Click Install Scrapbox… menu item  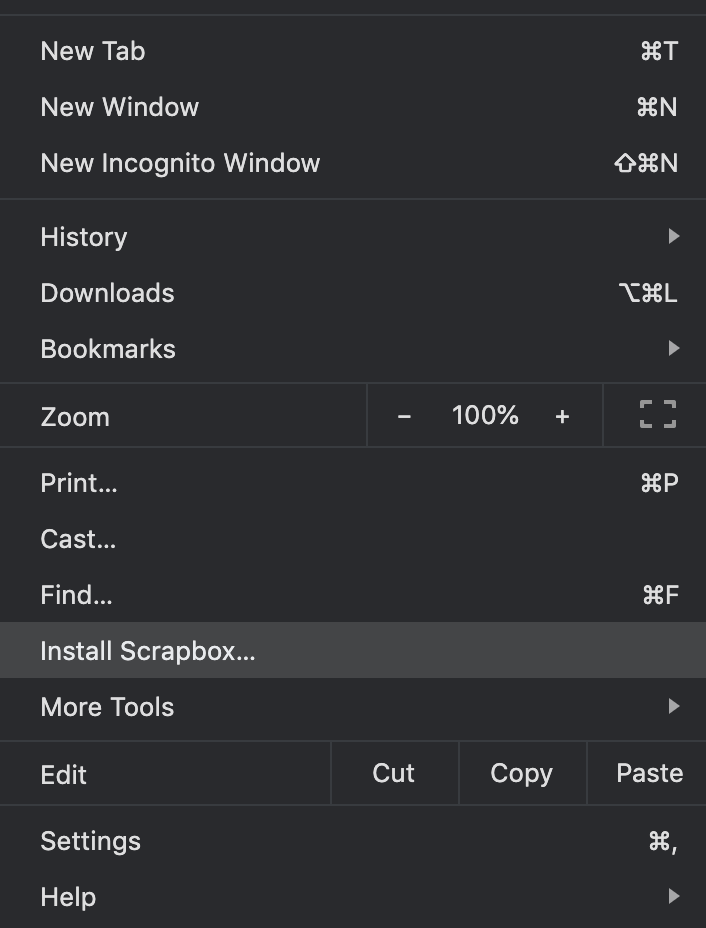[148, 651]
